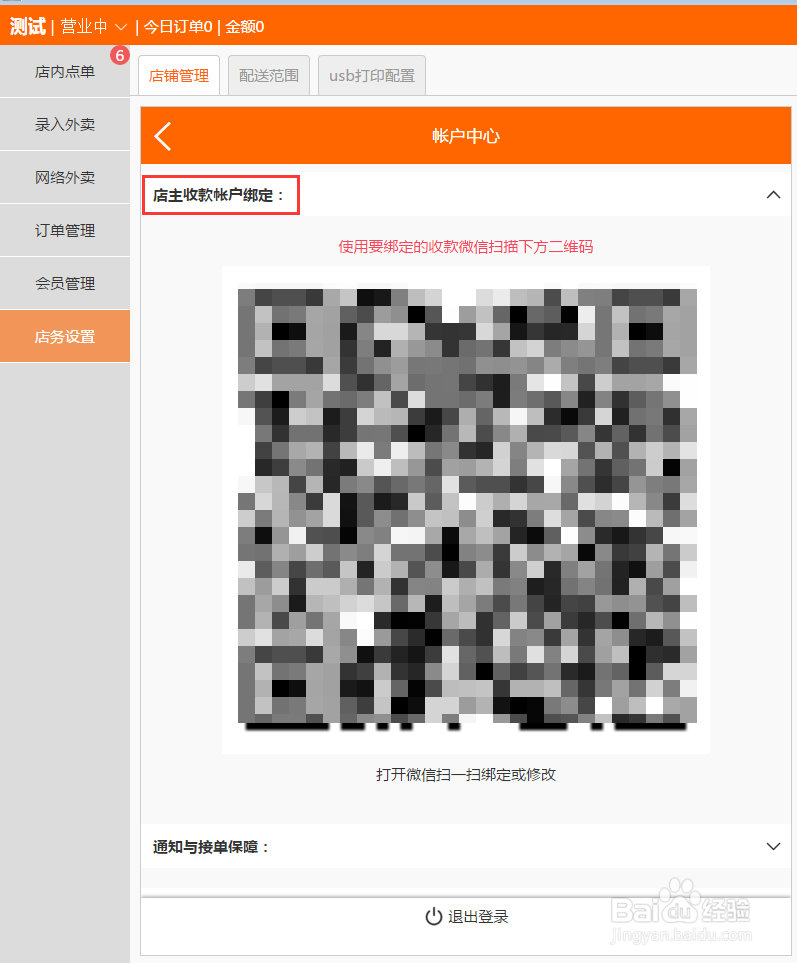Image resolution: width=797 pixels, height=963 pixels.
Task: Click the 今日订单0 text in header
Action: pyautogui.click(x=178, y=26)
